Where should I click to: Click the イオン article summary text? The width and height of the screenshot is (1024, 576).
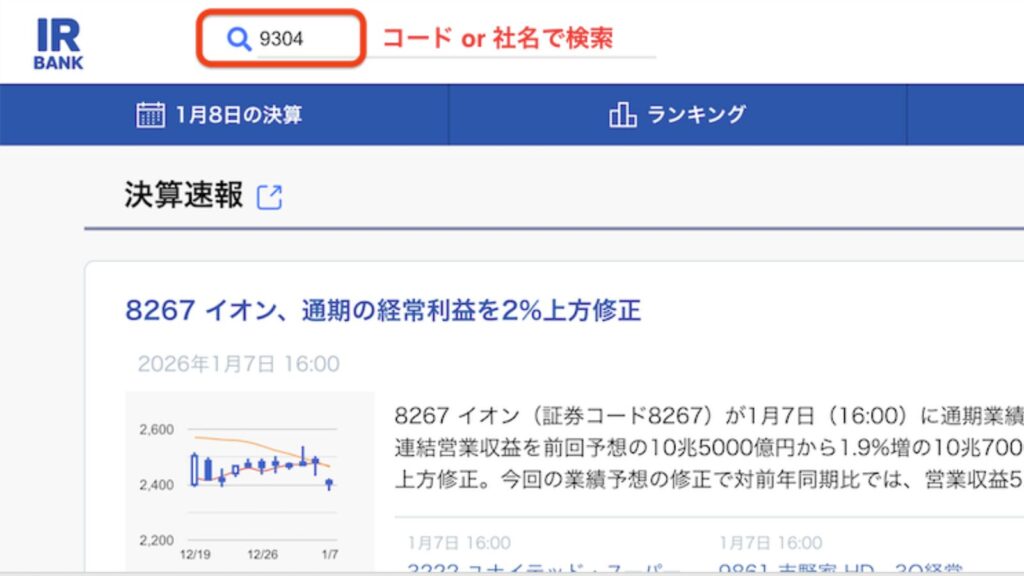[x=700, y=447]
